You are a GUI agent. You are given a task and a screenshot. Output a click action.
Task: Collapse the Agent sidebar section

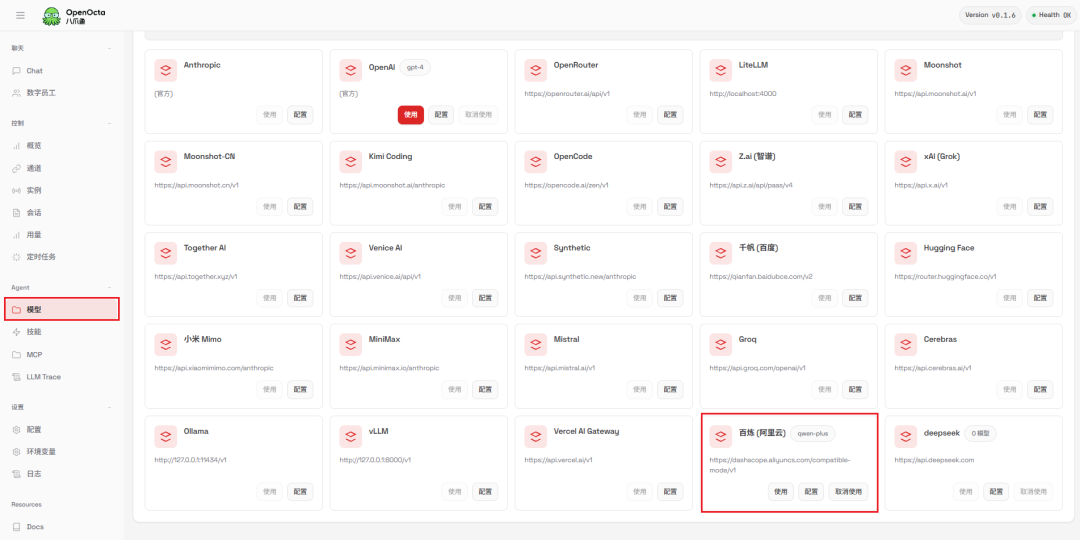(110, 287)
